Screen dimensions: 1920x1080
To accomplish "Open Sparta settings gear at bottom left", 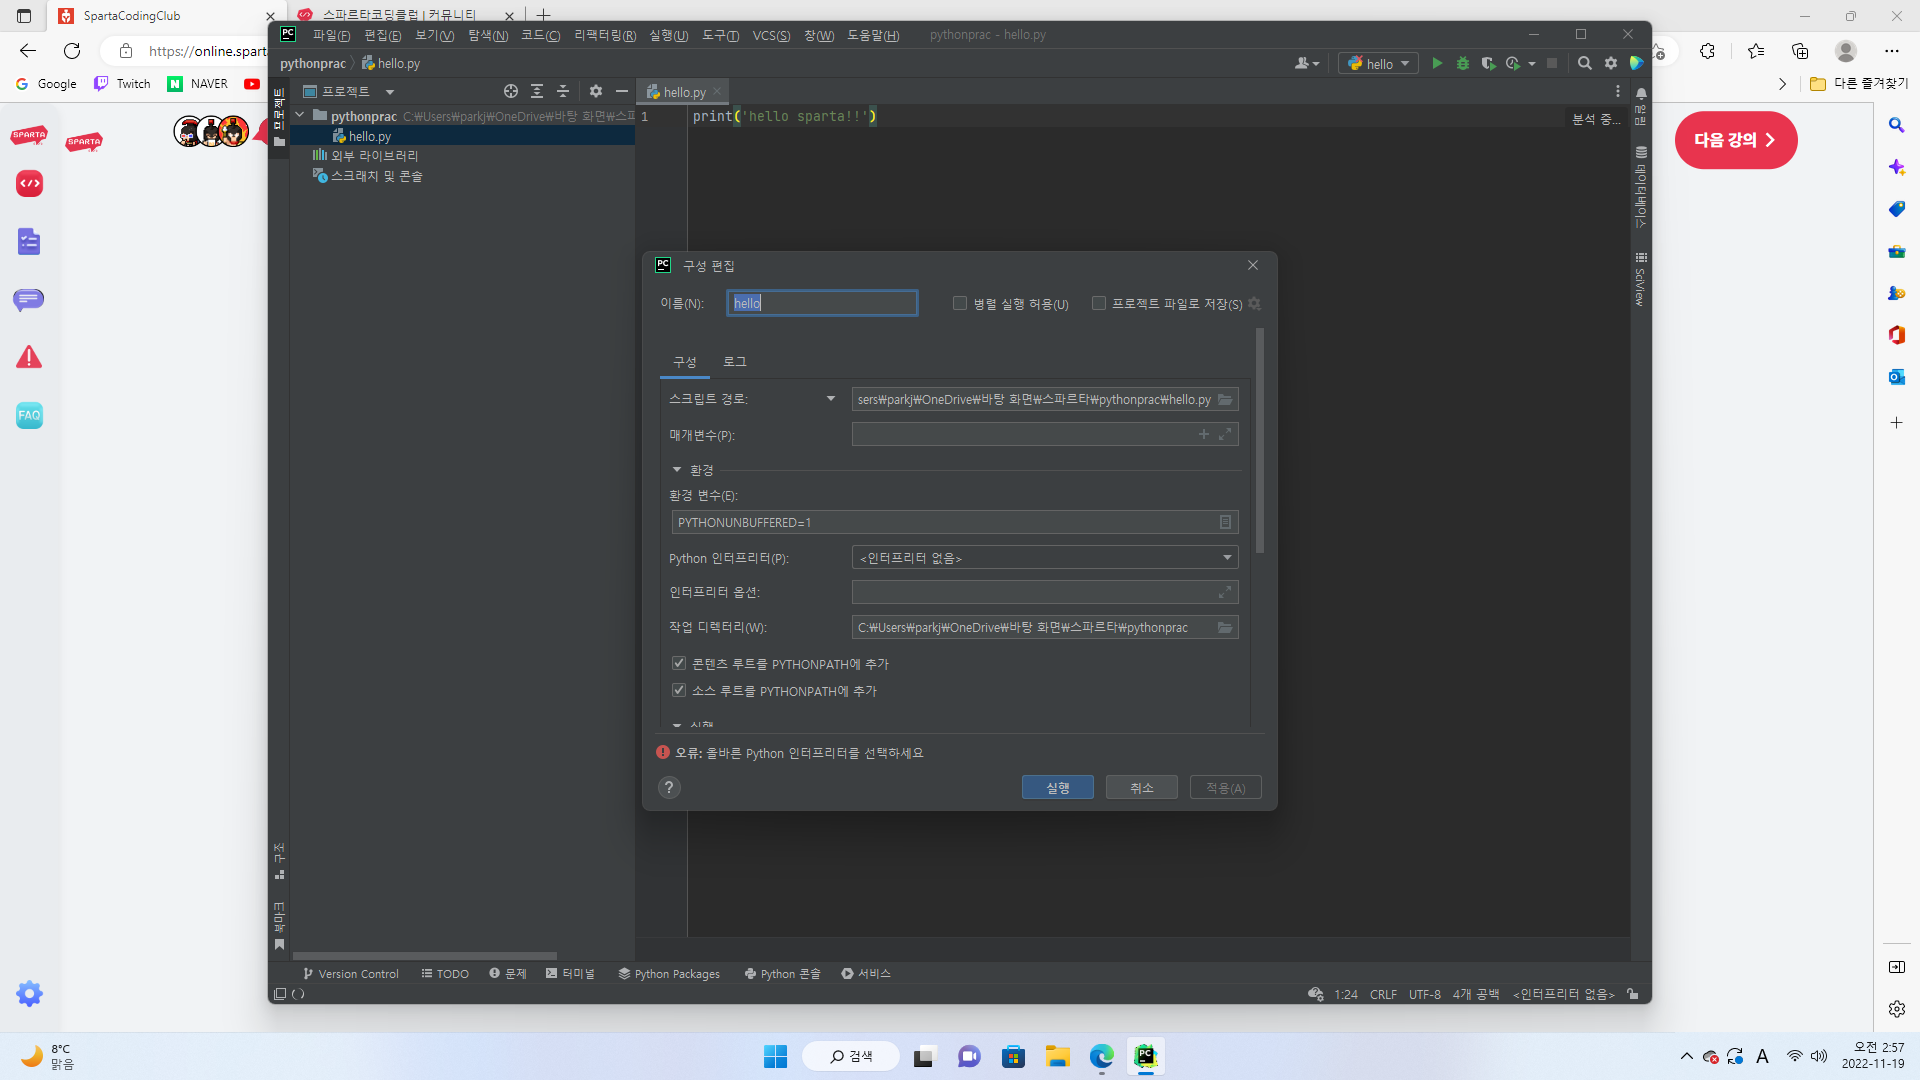I will tap(30, 993).
